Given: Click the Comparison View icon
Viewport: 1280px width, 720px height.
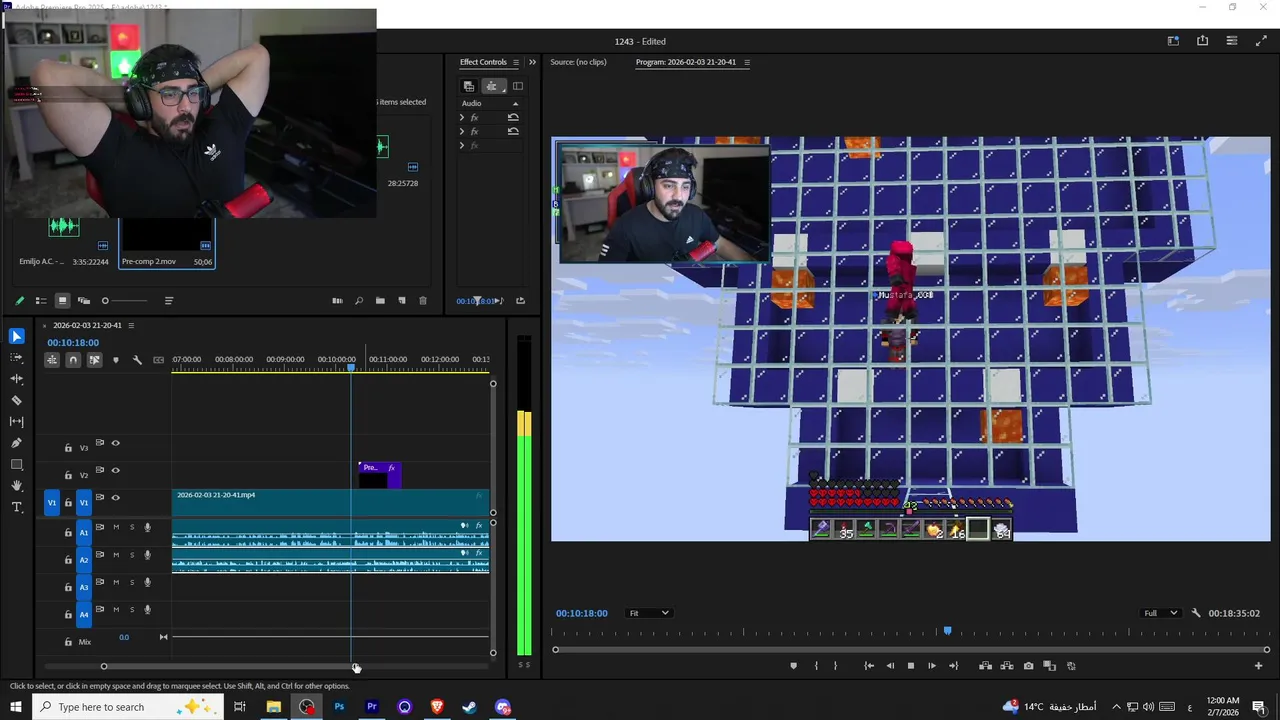Looking at the screenshot, I should tap(1049, 666).
